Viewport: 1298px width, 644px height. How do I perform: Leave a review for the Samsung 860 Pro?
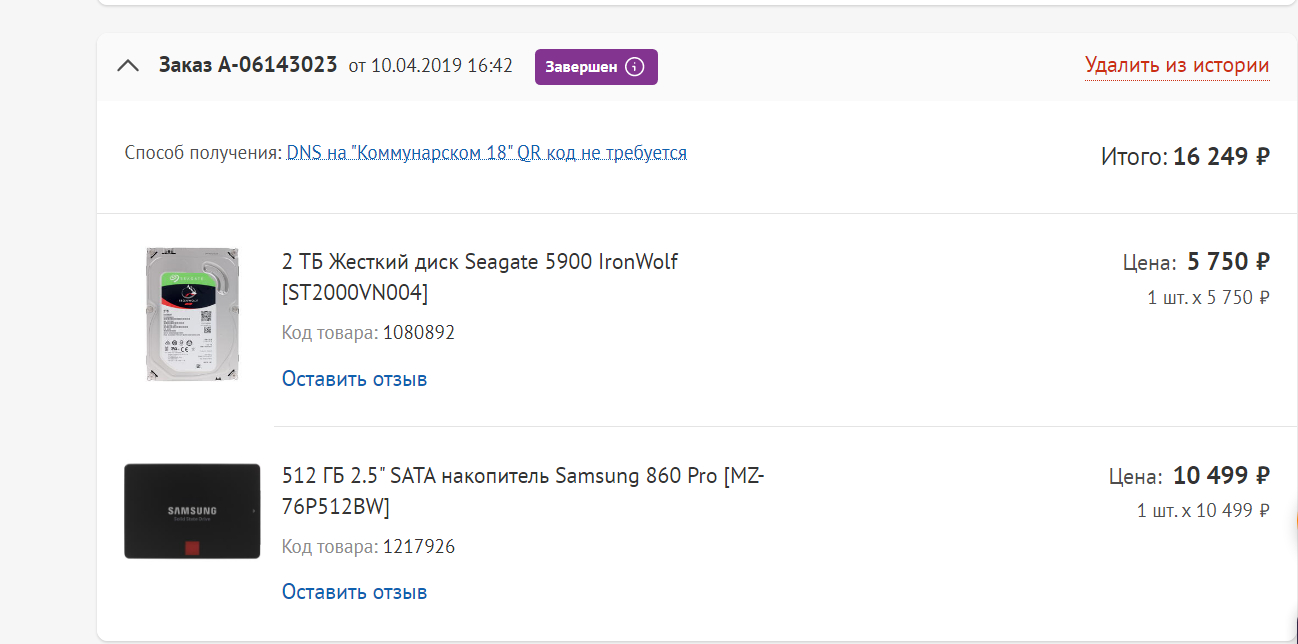[x=354, y=592]
